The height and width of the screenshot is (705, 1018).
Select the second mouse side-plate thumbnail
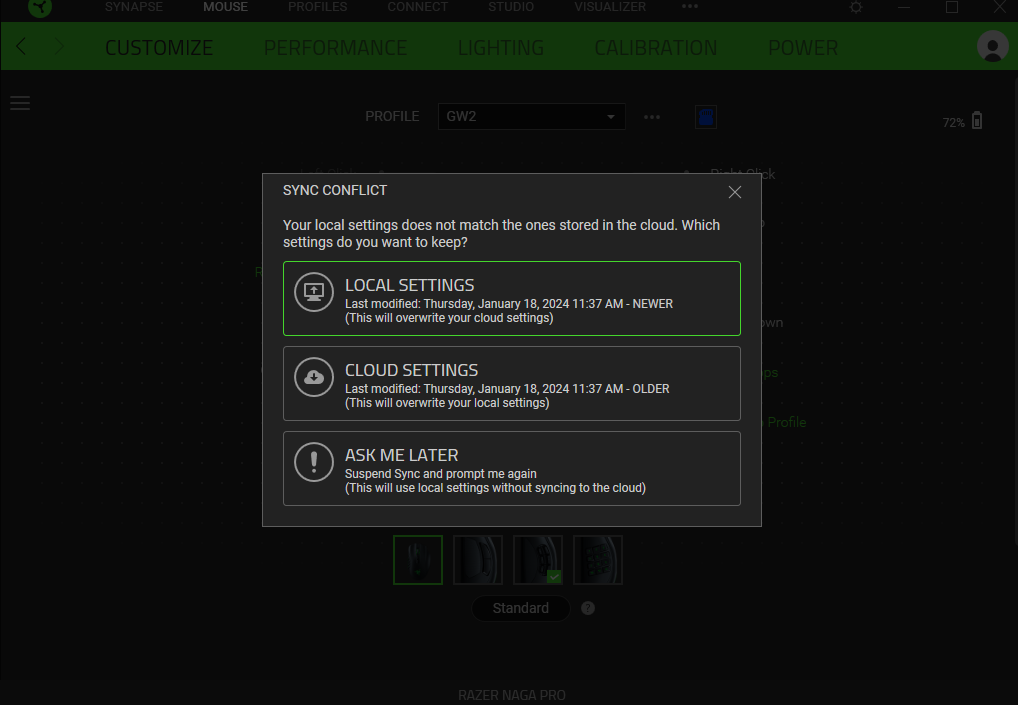(478, 560)
